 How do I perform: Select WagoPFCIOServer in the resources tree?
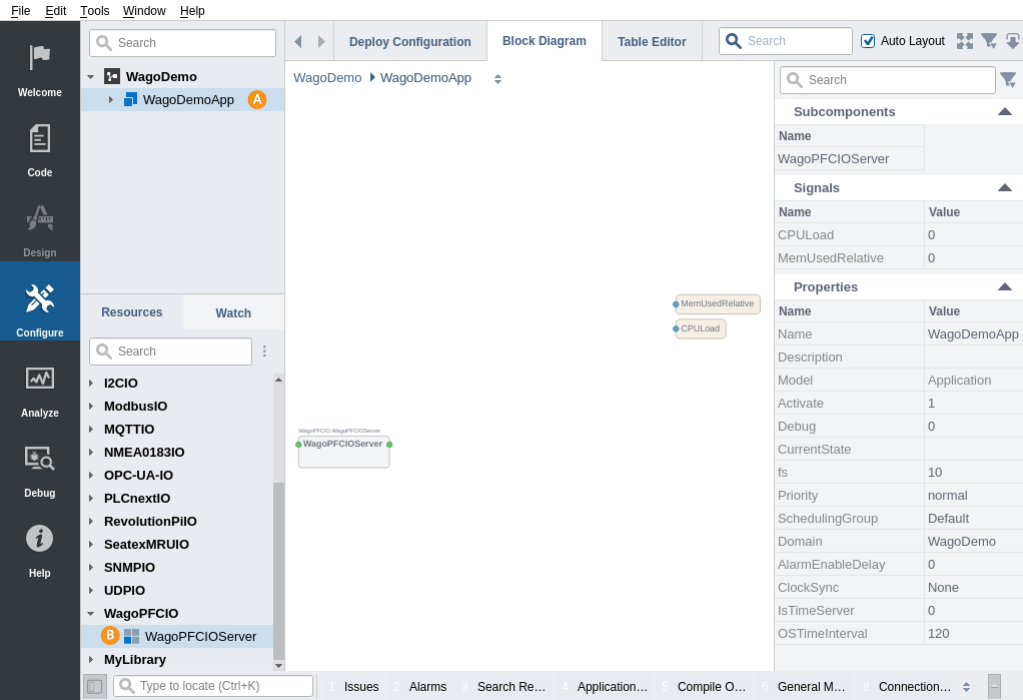[200, 636]
